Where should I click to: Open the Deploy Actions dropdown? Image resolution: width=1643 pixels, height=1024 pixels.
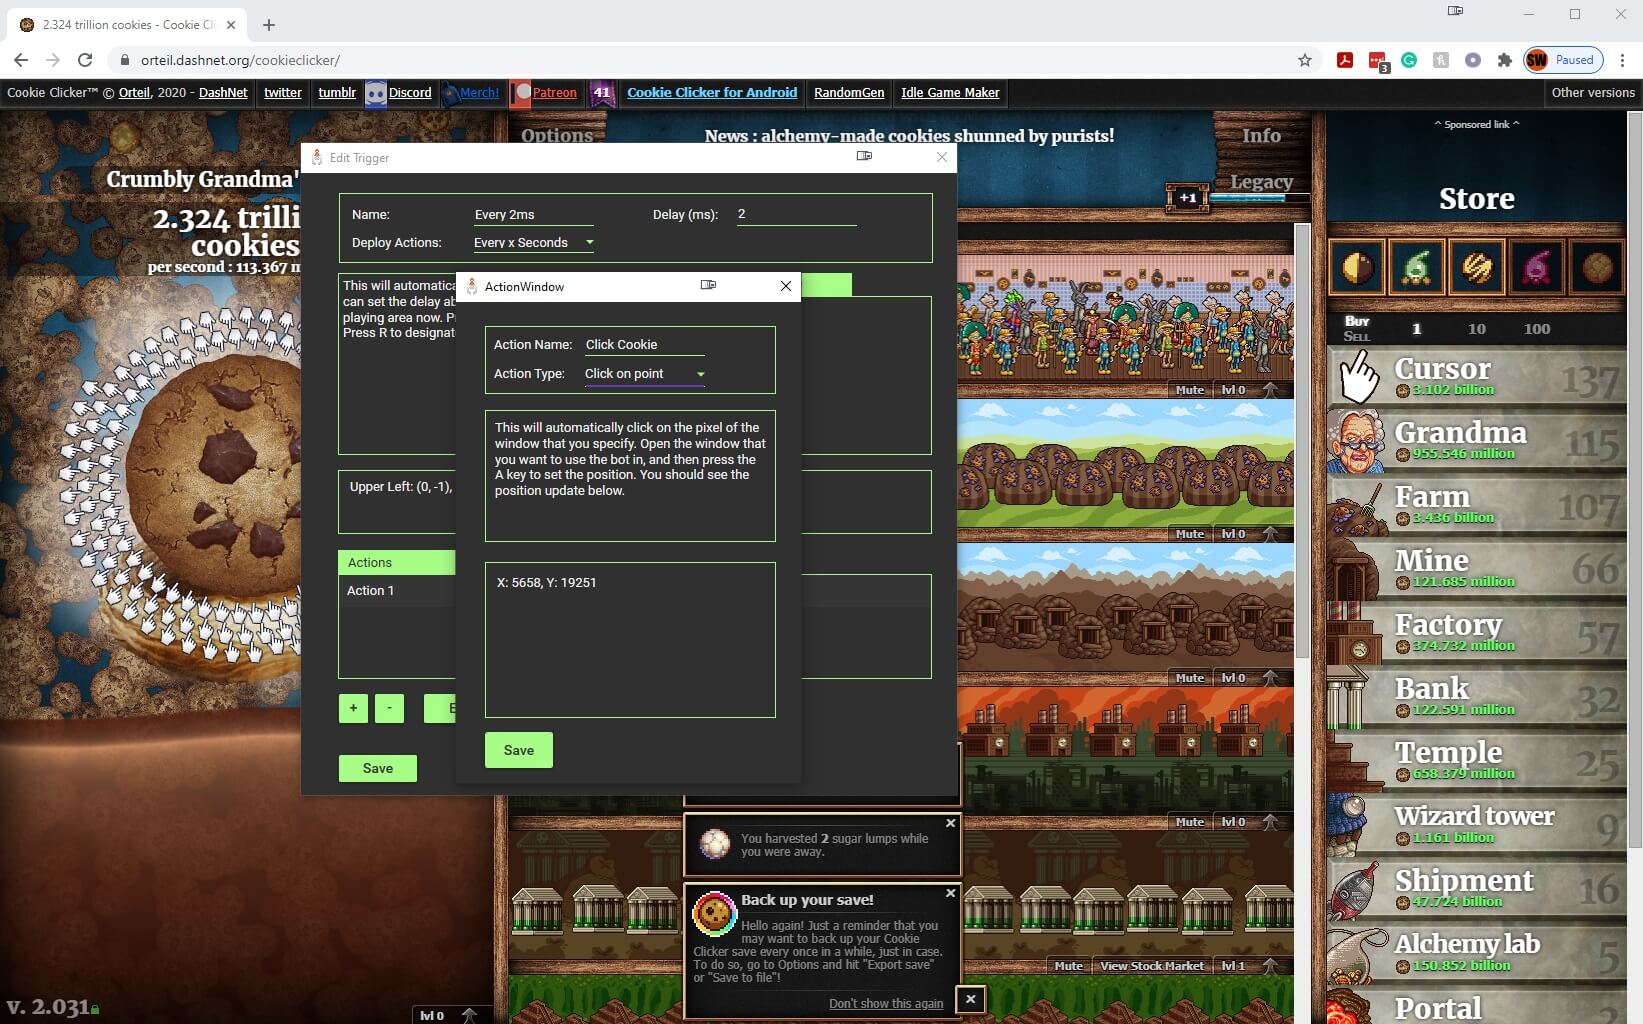click(534, 243)
